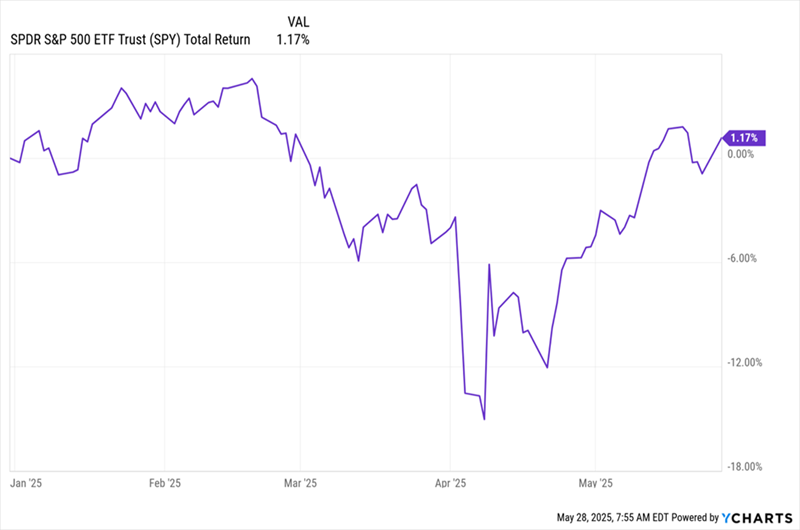Viewport: 800px width, 530px height.
Task: Click the purple 1.17% value flag
Action: pyautogui.click(x=744, y=137)
